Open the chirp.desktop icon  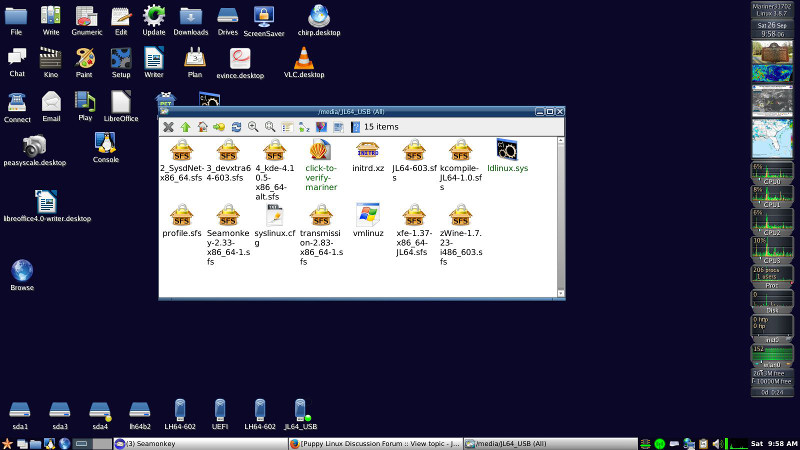pyautogui.click(x=319, y=20)
